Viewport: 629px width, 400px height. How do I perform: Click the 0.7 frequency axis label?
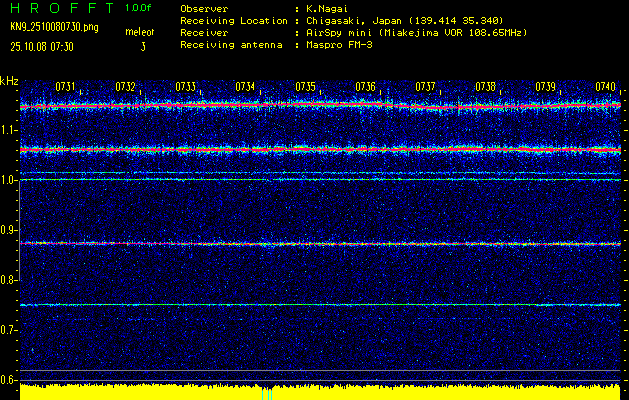[9, 330]
